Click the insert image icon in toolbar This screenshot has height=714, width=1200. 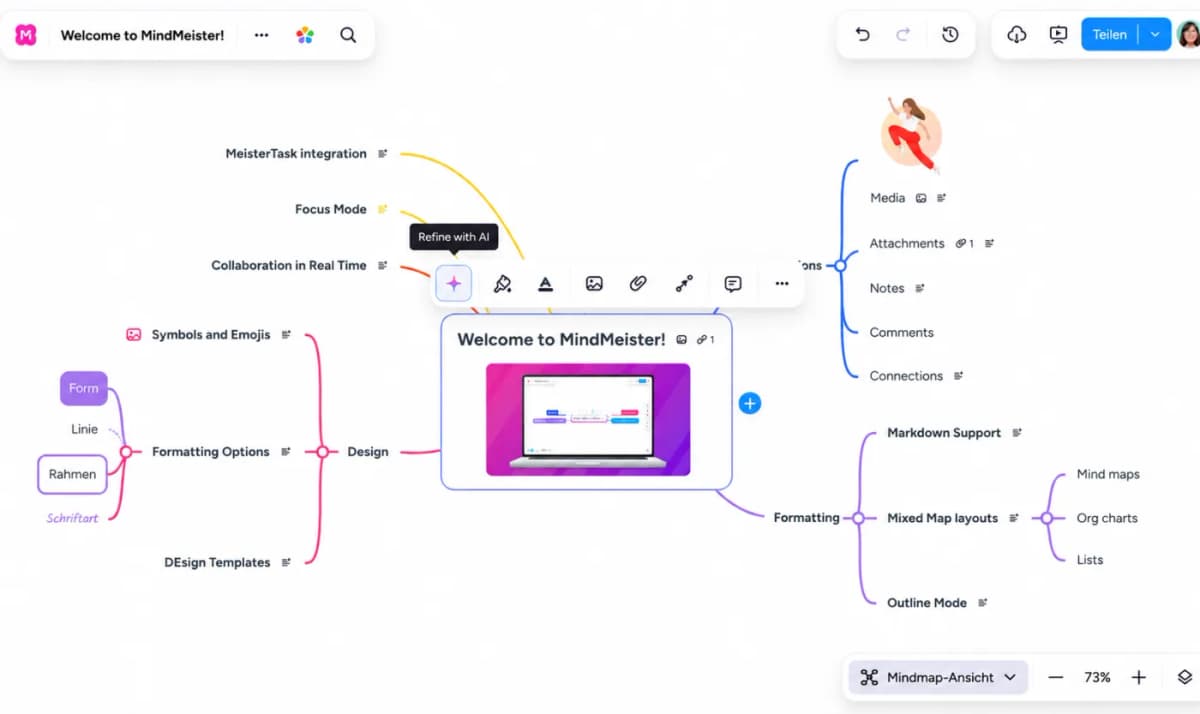coord(594,284)
